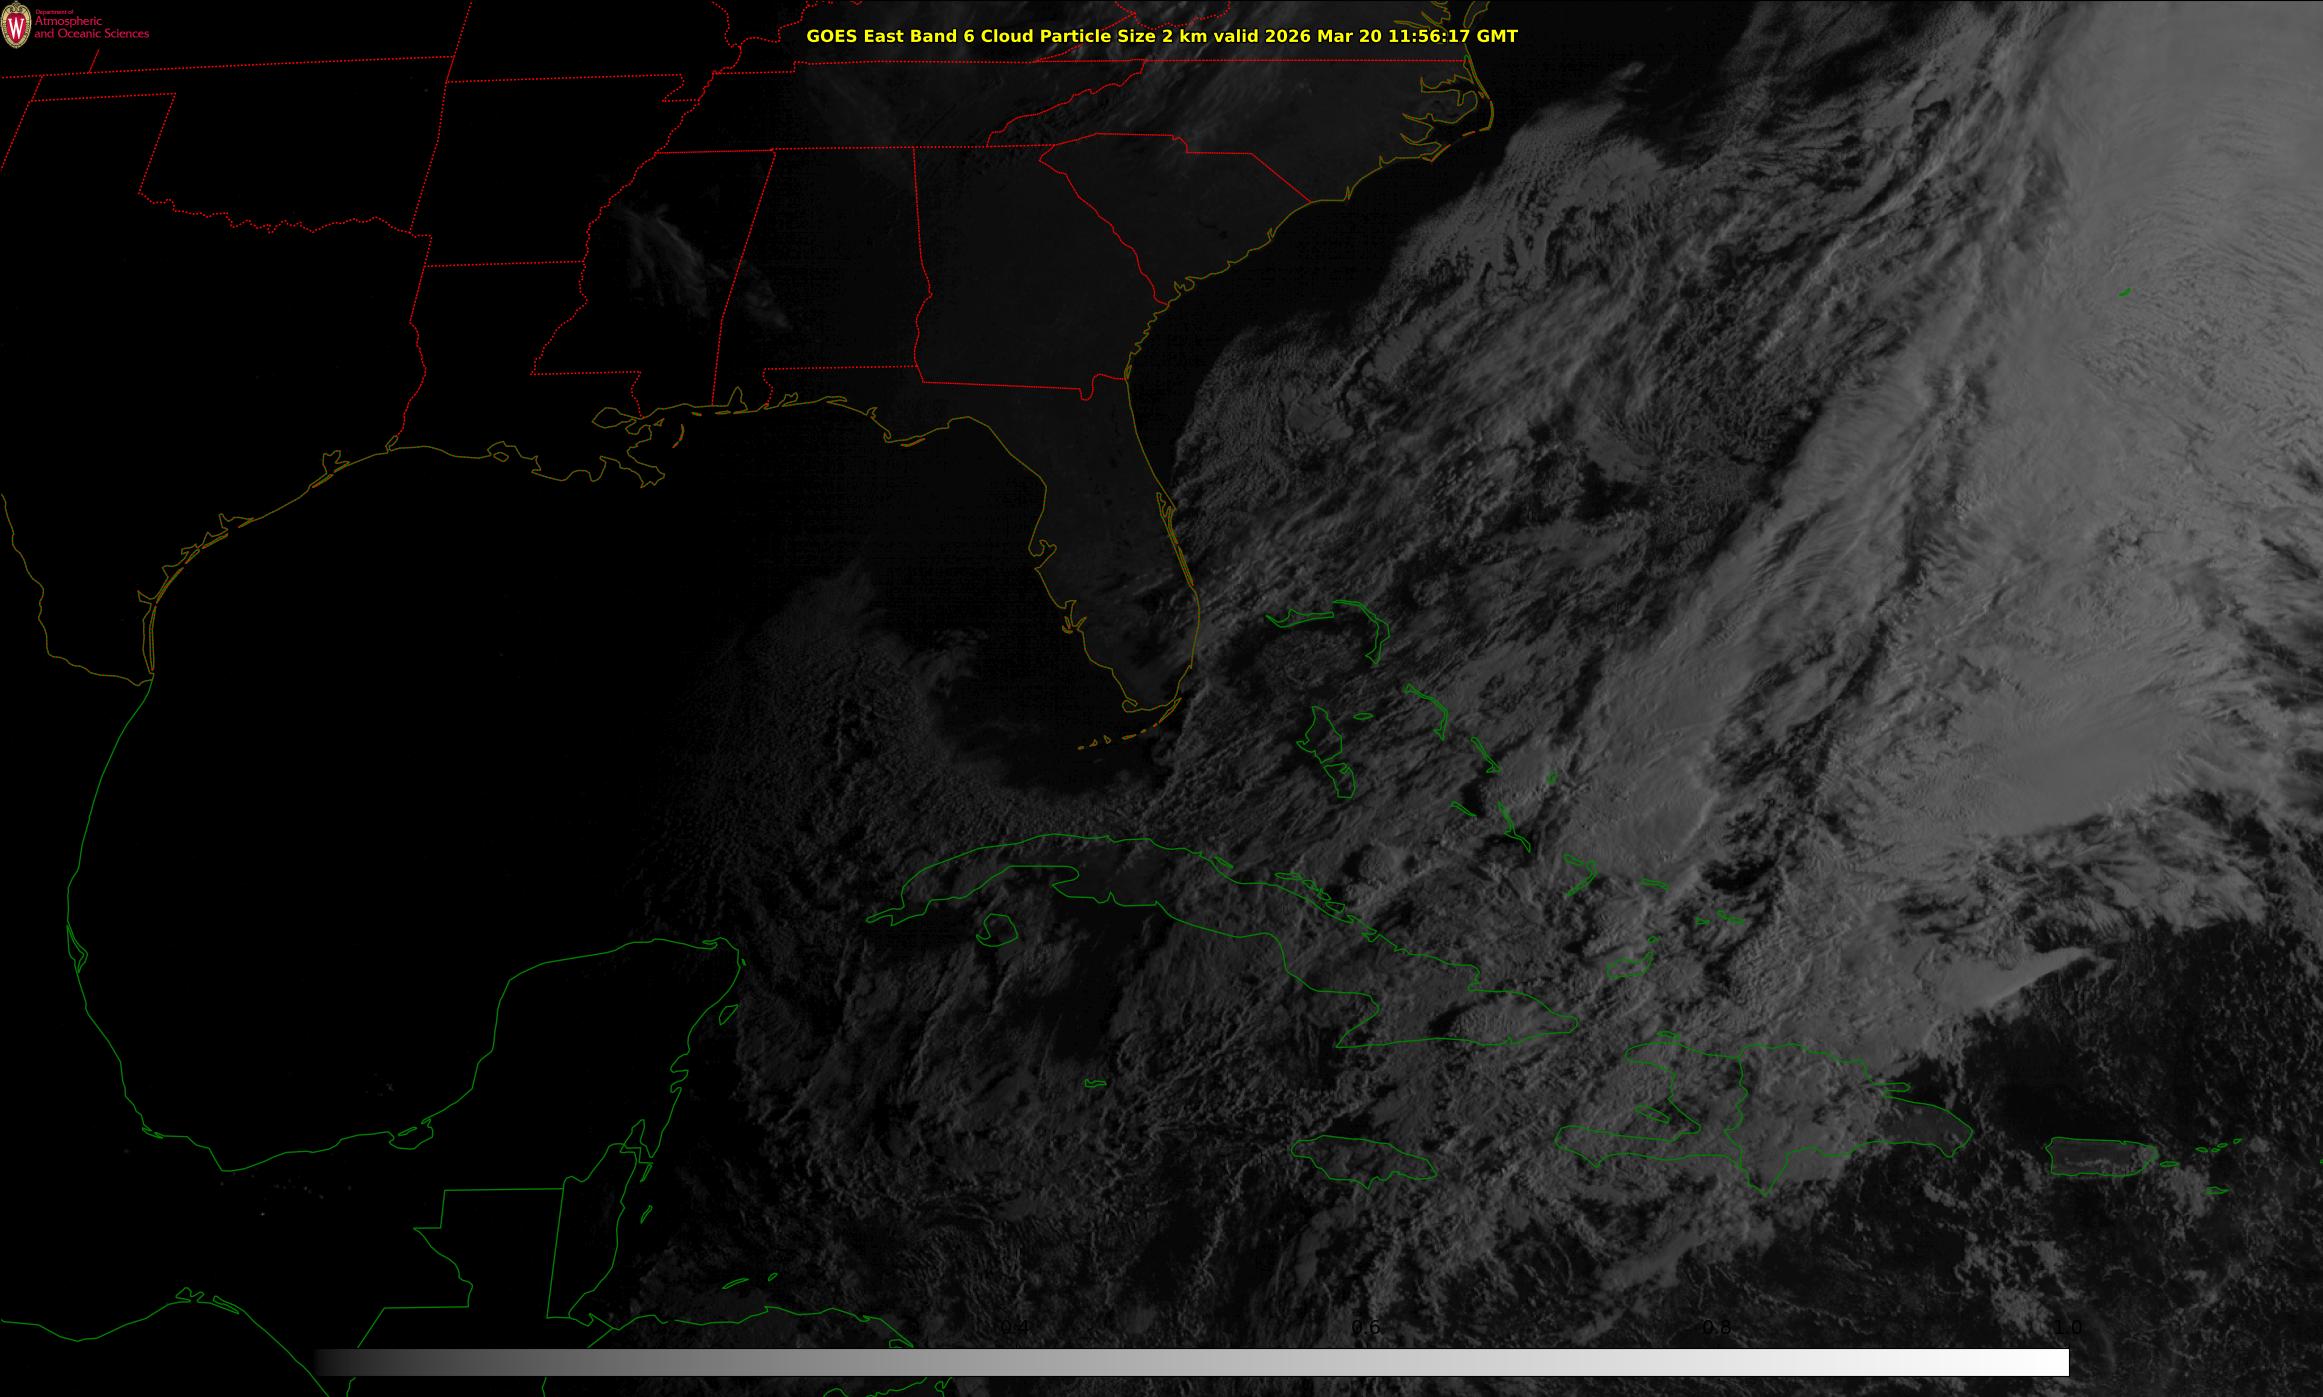
Task: Click the small green Bermuda marker
Action: (x=2124, y=293)
